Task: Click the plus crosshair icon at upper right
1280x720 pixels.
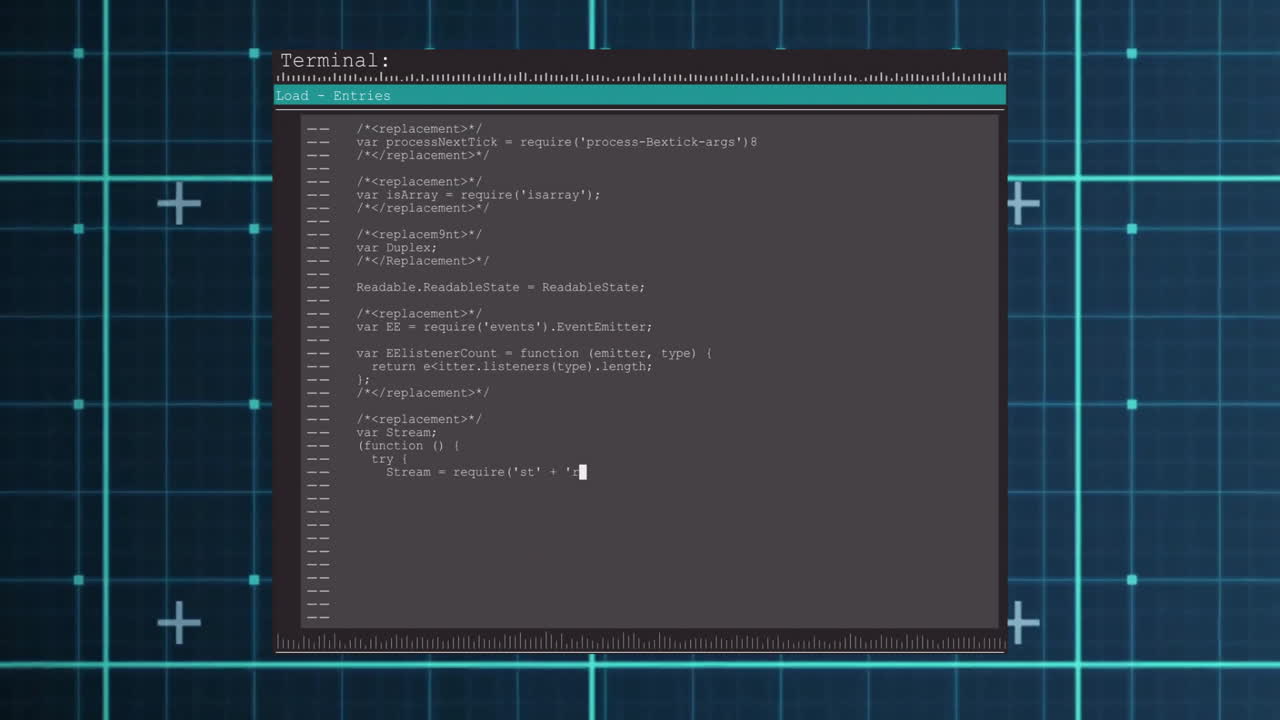Action: [x=1022, y=204]
